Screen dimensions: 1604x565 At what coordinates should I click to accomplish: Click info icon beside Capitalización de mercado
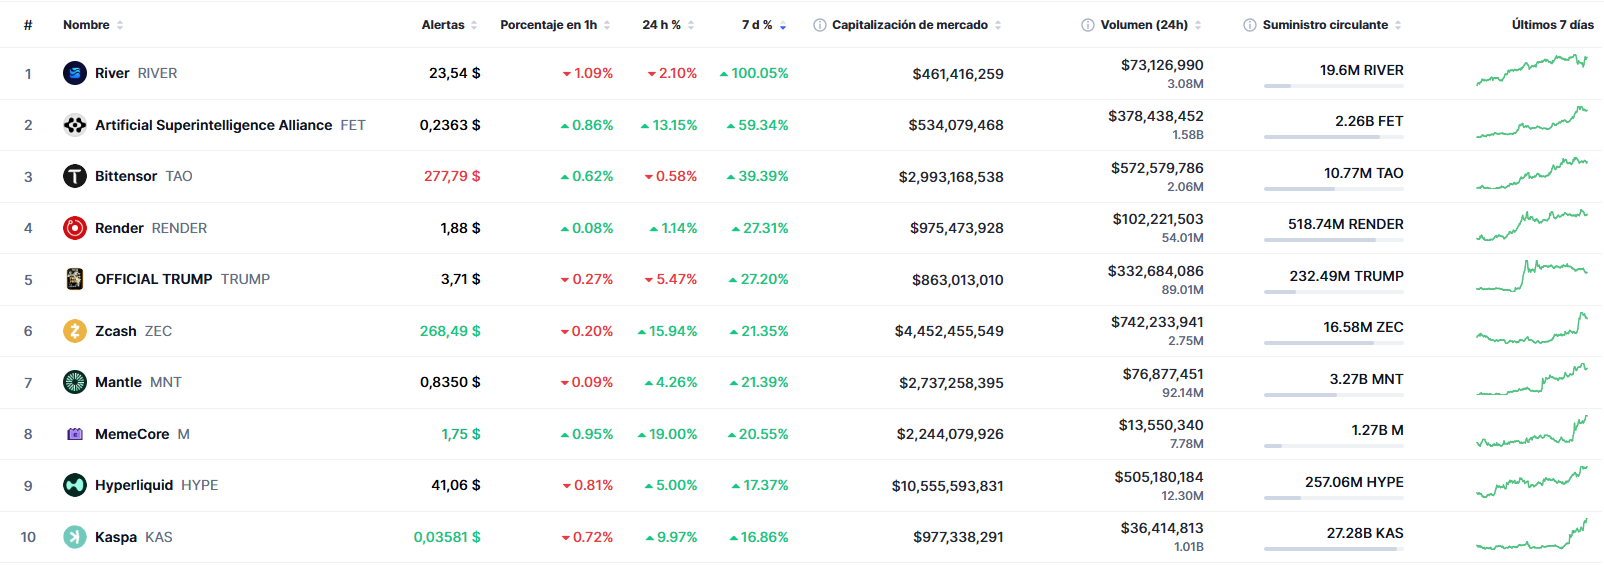[820, 25]
